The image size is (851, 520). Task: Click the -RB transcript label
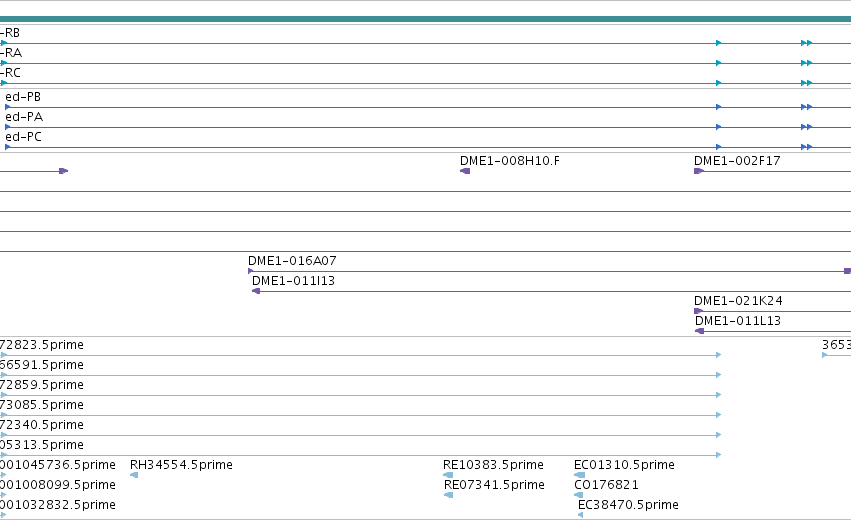coord(10,33)
